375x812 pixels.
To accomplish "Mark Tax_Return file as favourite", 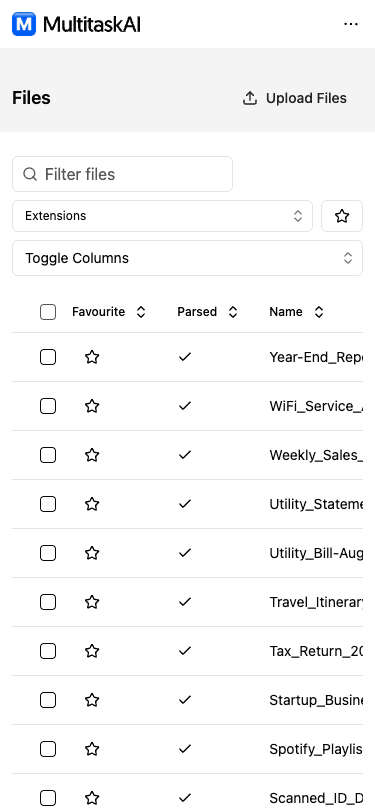I will tap(92, 651).
